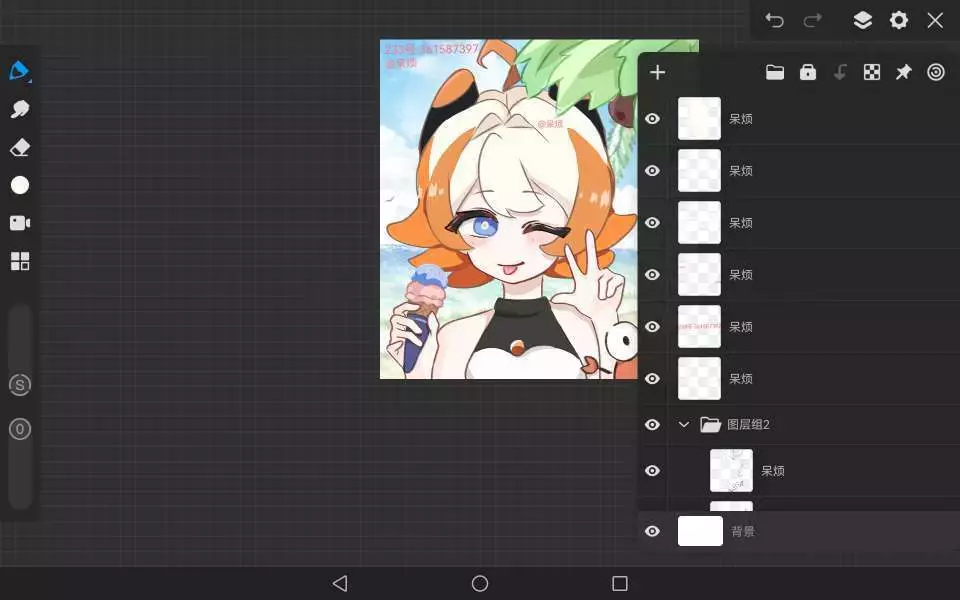Click the circled 0 button
960x600 pixels.
point(20,429)
